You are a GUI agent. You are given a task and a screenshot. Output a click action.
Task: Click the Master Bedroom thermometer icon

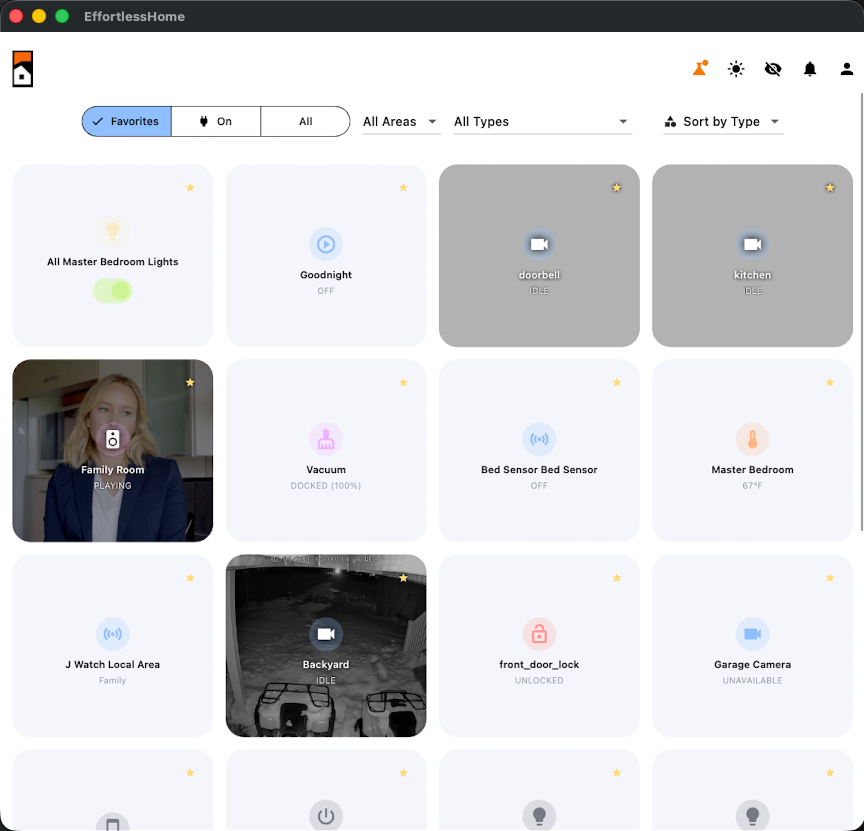[x=752, y=438]
